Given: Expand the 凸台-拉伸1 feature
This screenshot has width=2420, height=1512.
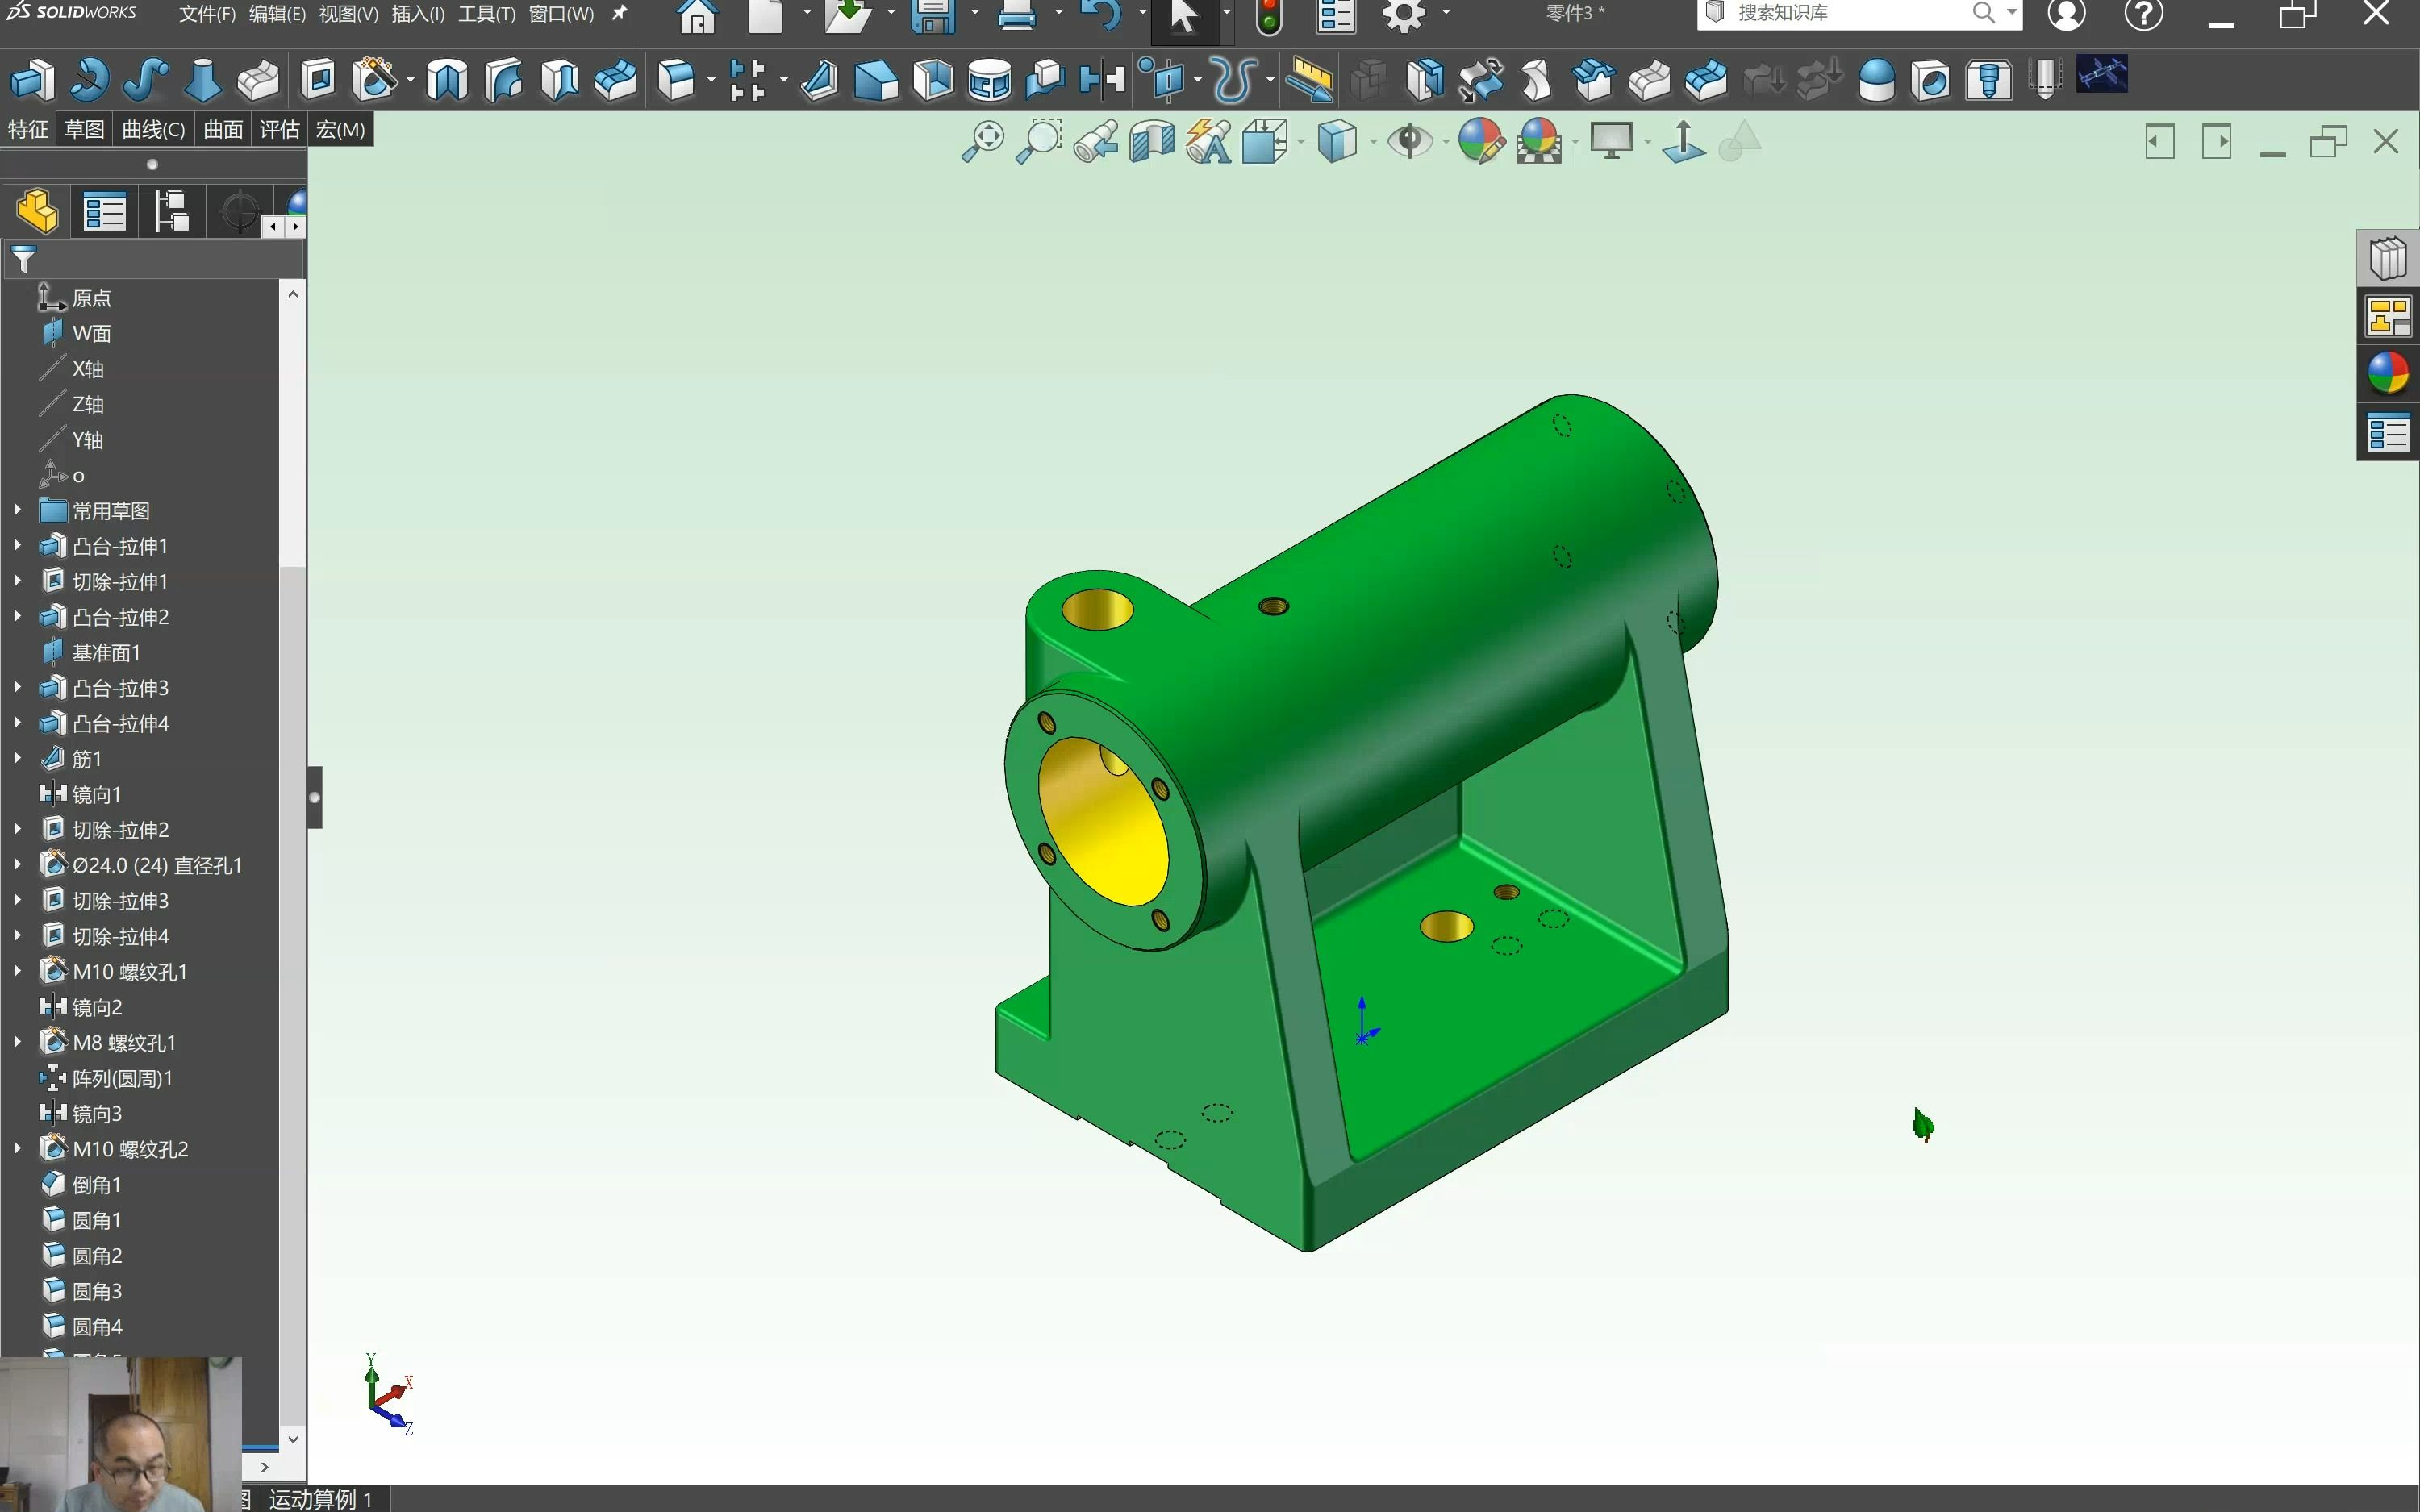Looking at the screenshot, I should [18, 546].
